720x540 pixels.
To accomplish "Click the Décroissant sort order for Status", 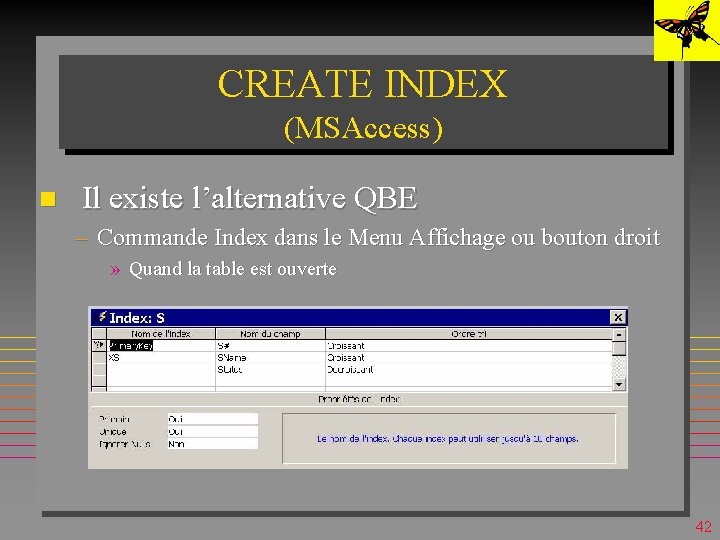I will pos(469,370).
